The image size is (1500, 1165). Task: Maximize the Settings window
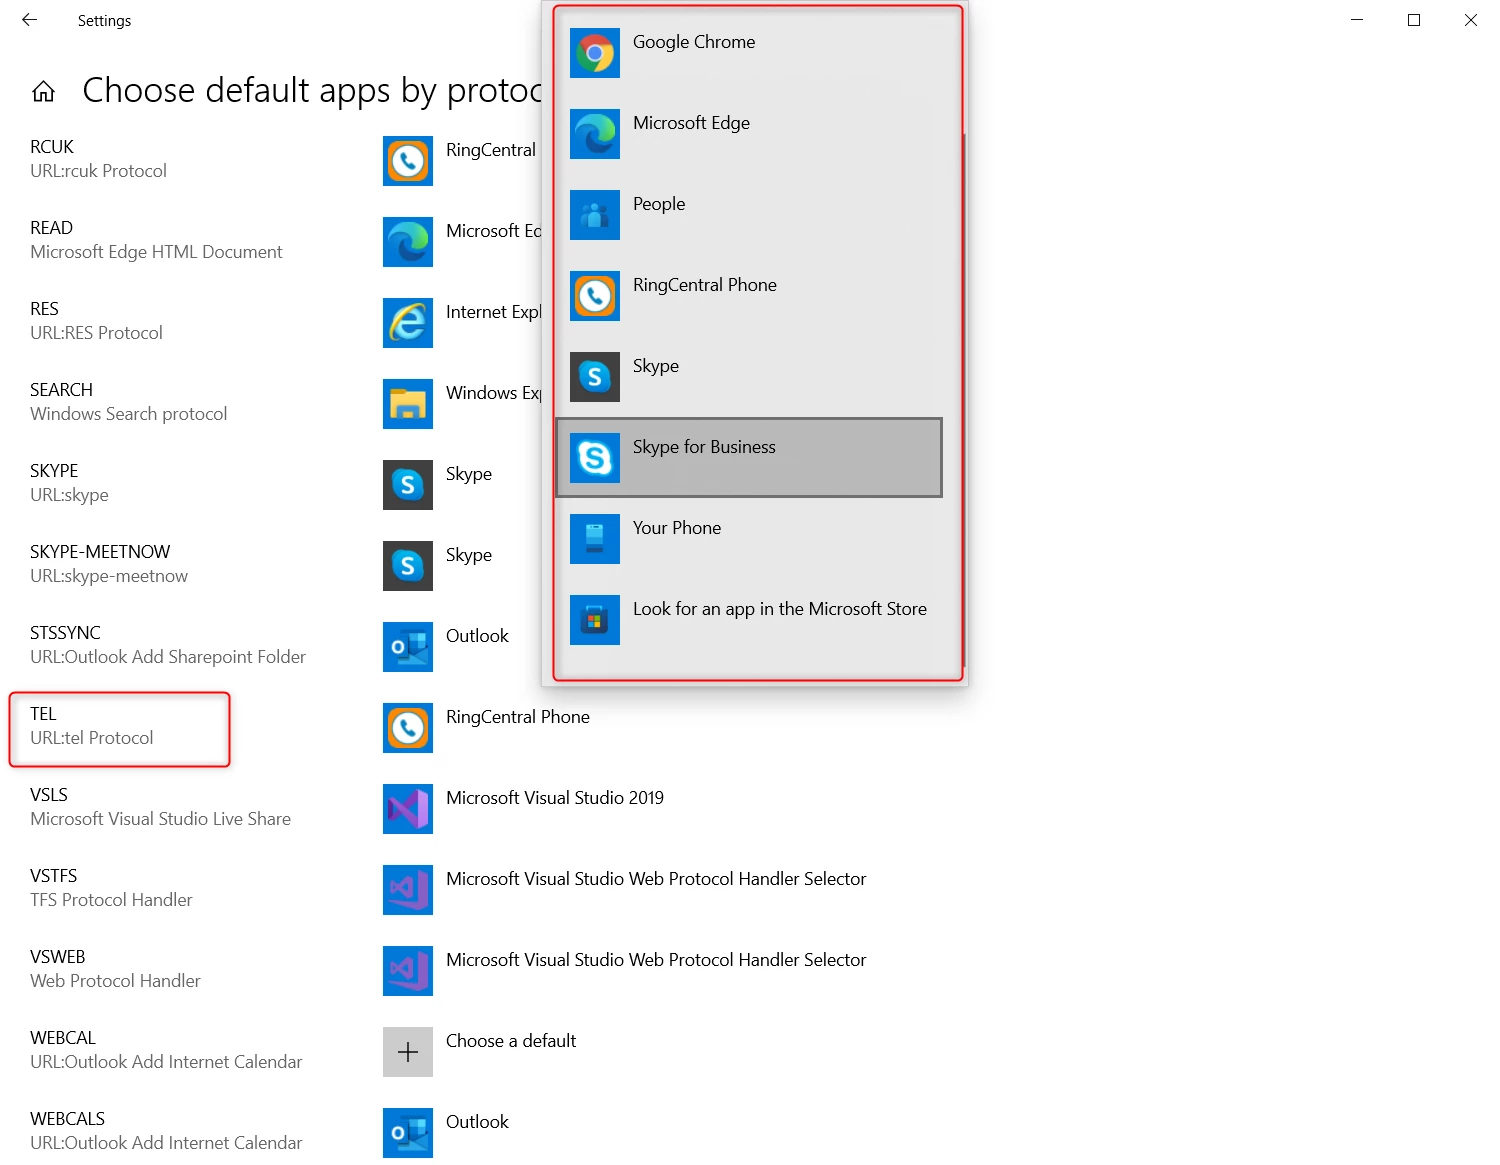[1414, 20]
